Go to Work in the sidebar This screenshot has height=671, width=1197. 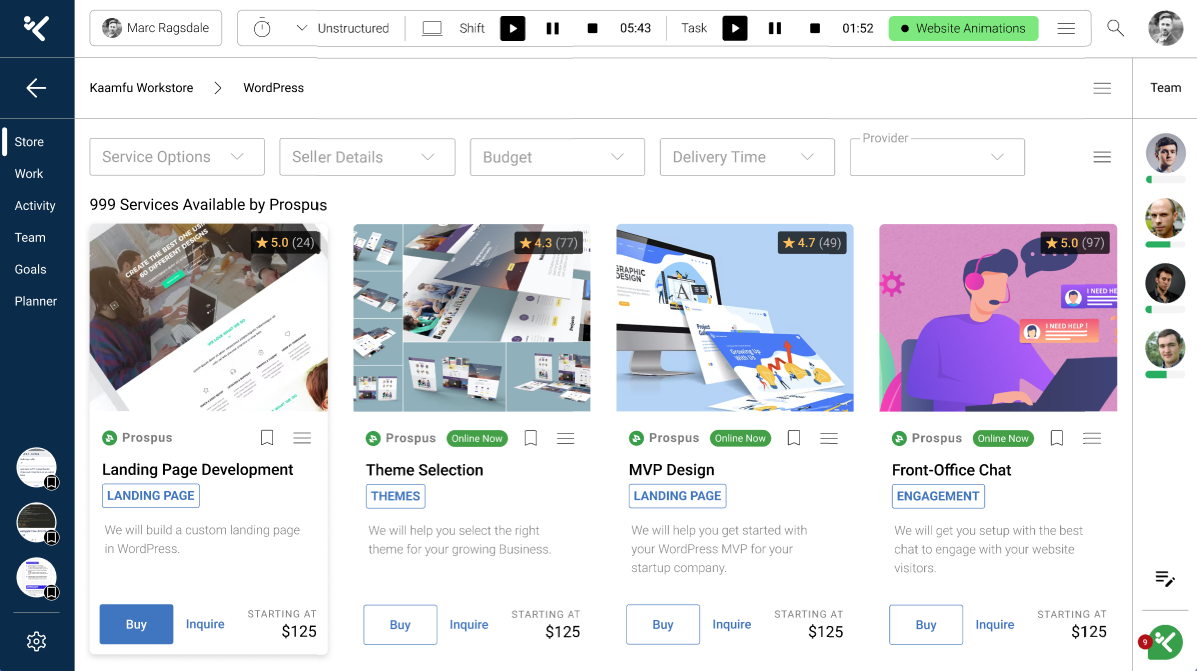pyautogui.click(x=29, y=174)
